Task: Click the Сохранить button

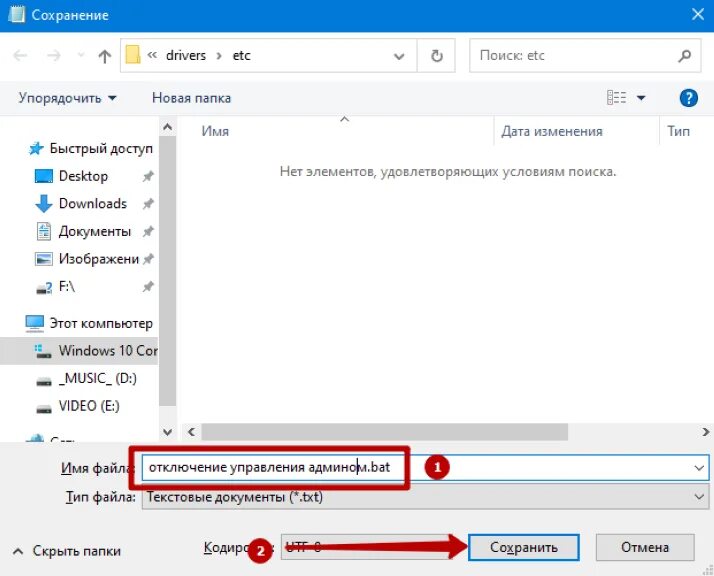Action: point(524,547)
